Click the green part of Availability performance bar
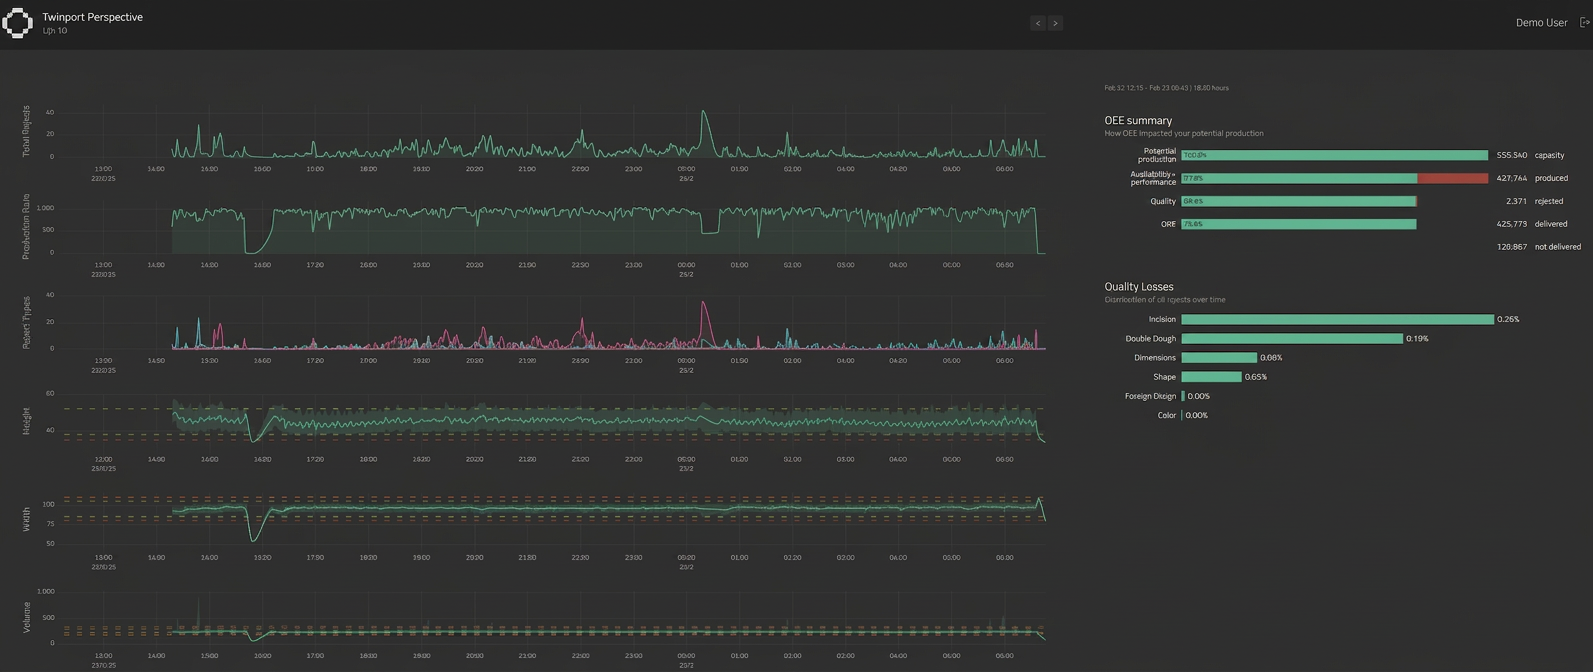Screen dimensions: 1593x672 click(1299, 178)
